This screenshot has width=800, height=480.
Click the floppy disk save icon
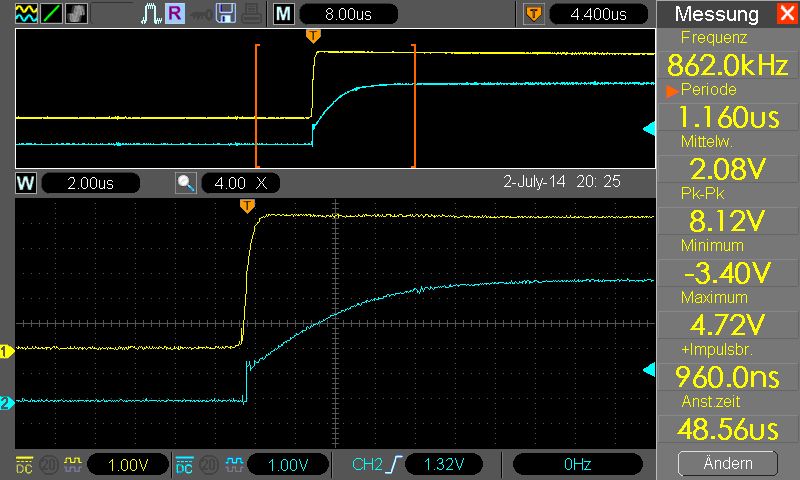pyautogui.click(x=225, y=14)
